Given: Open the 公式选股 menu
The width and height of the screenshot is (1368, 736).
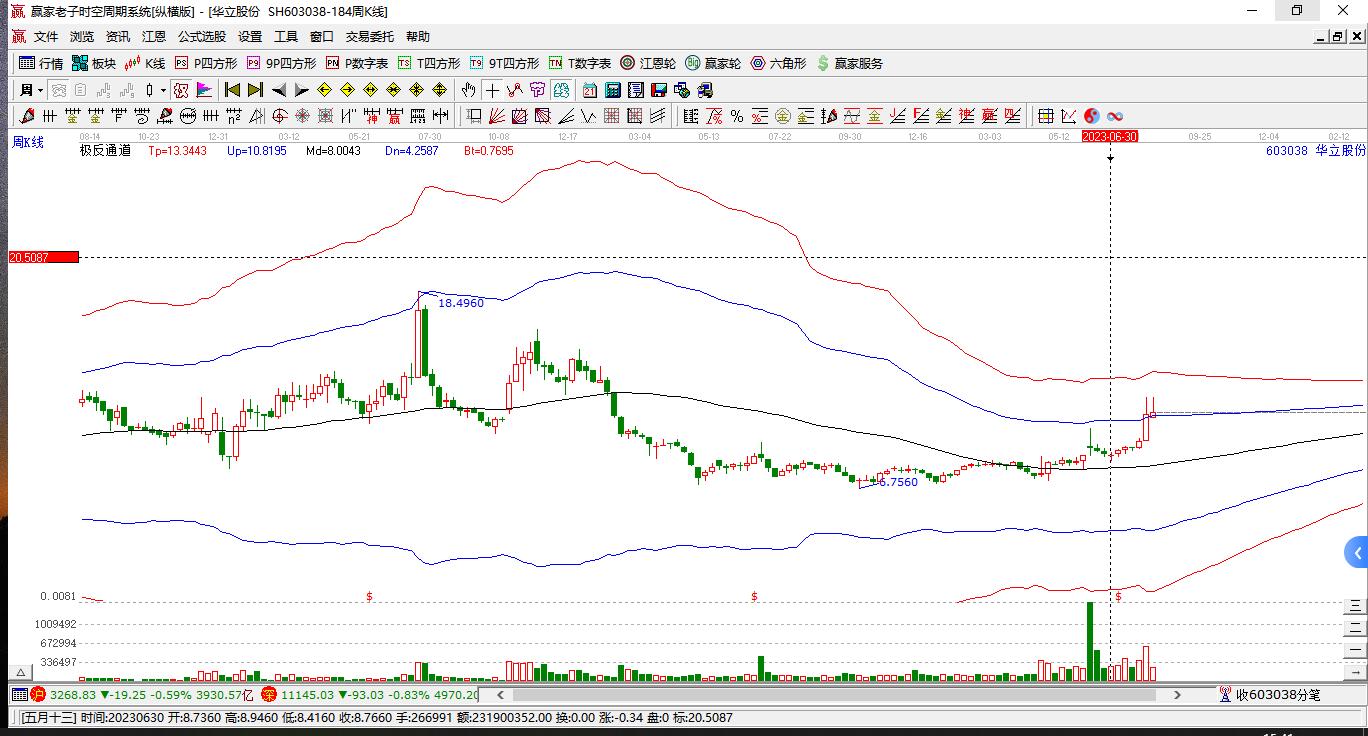Looking at the screenshot, I should [x=202, y=37].
